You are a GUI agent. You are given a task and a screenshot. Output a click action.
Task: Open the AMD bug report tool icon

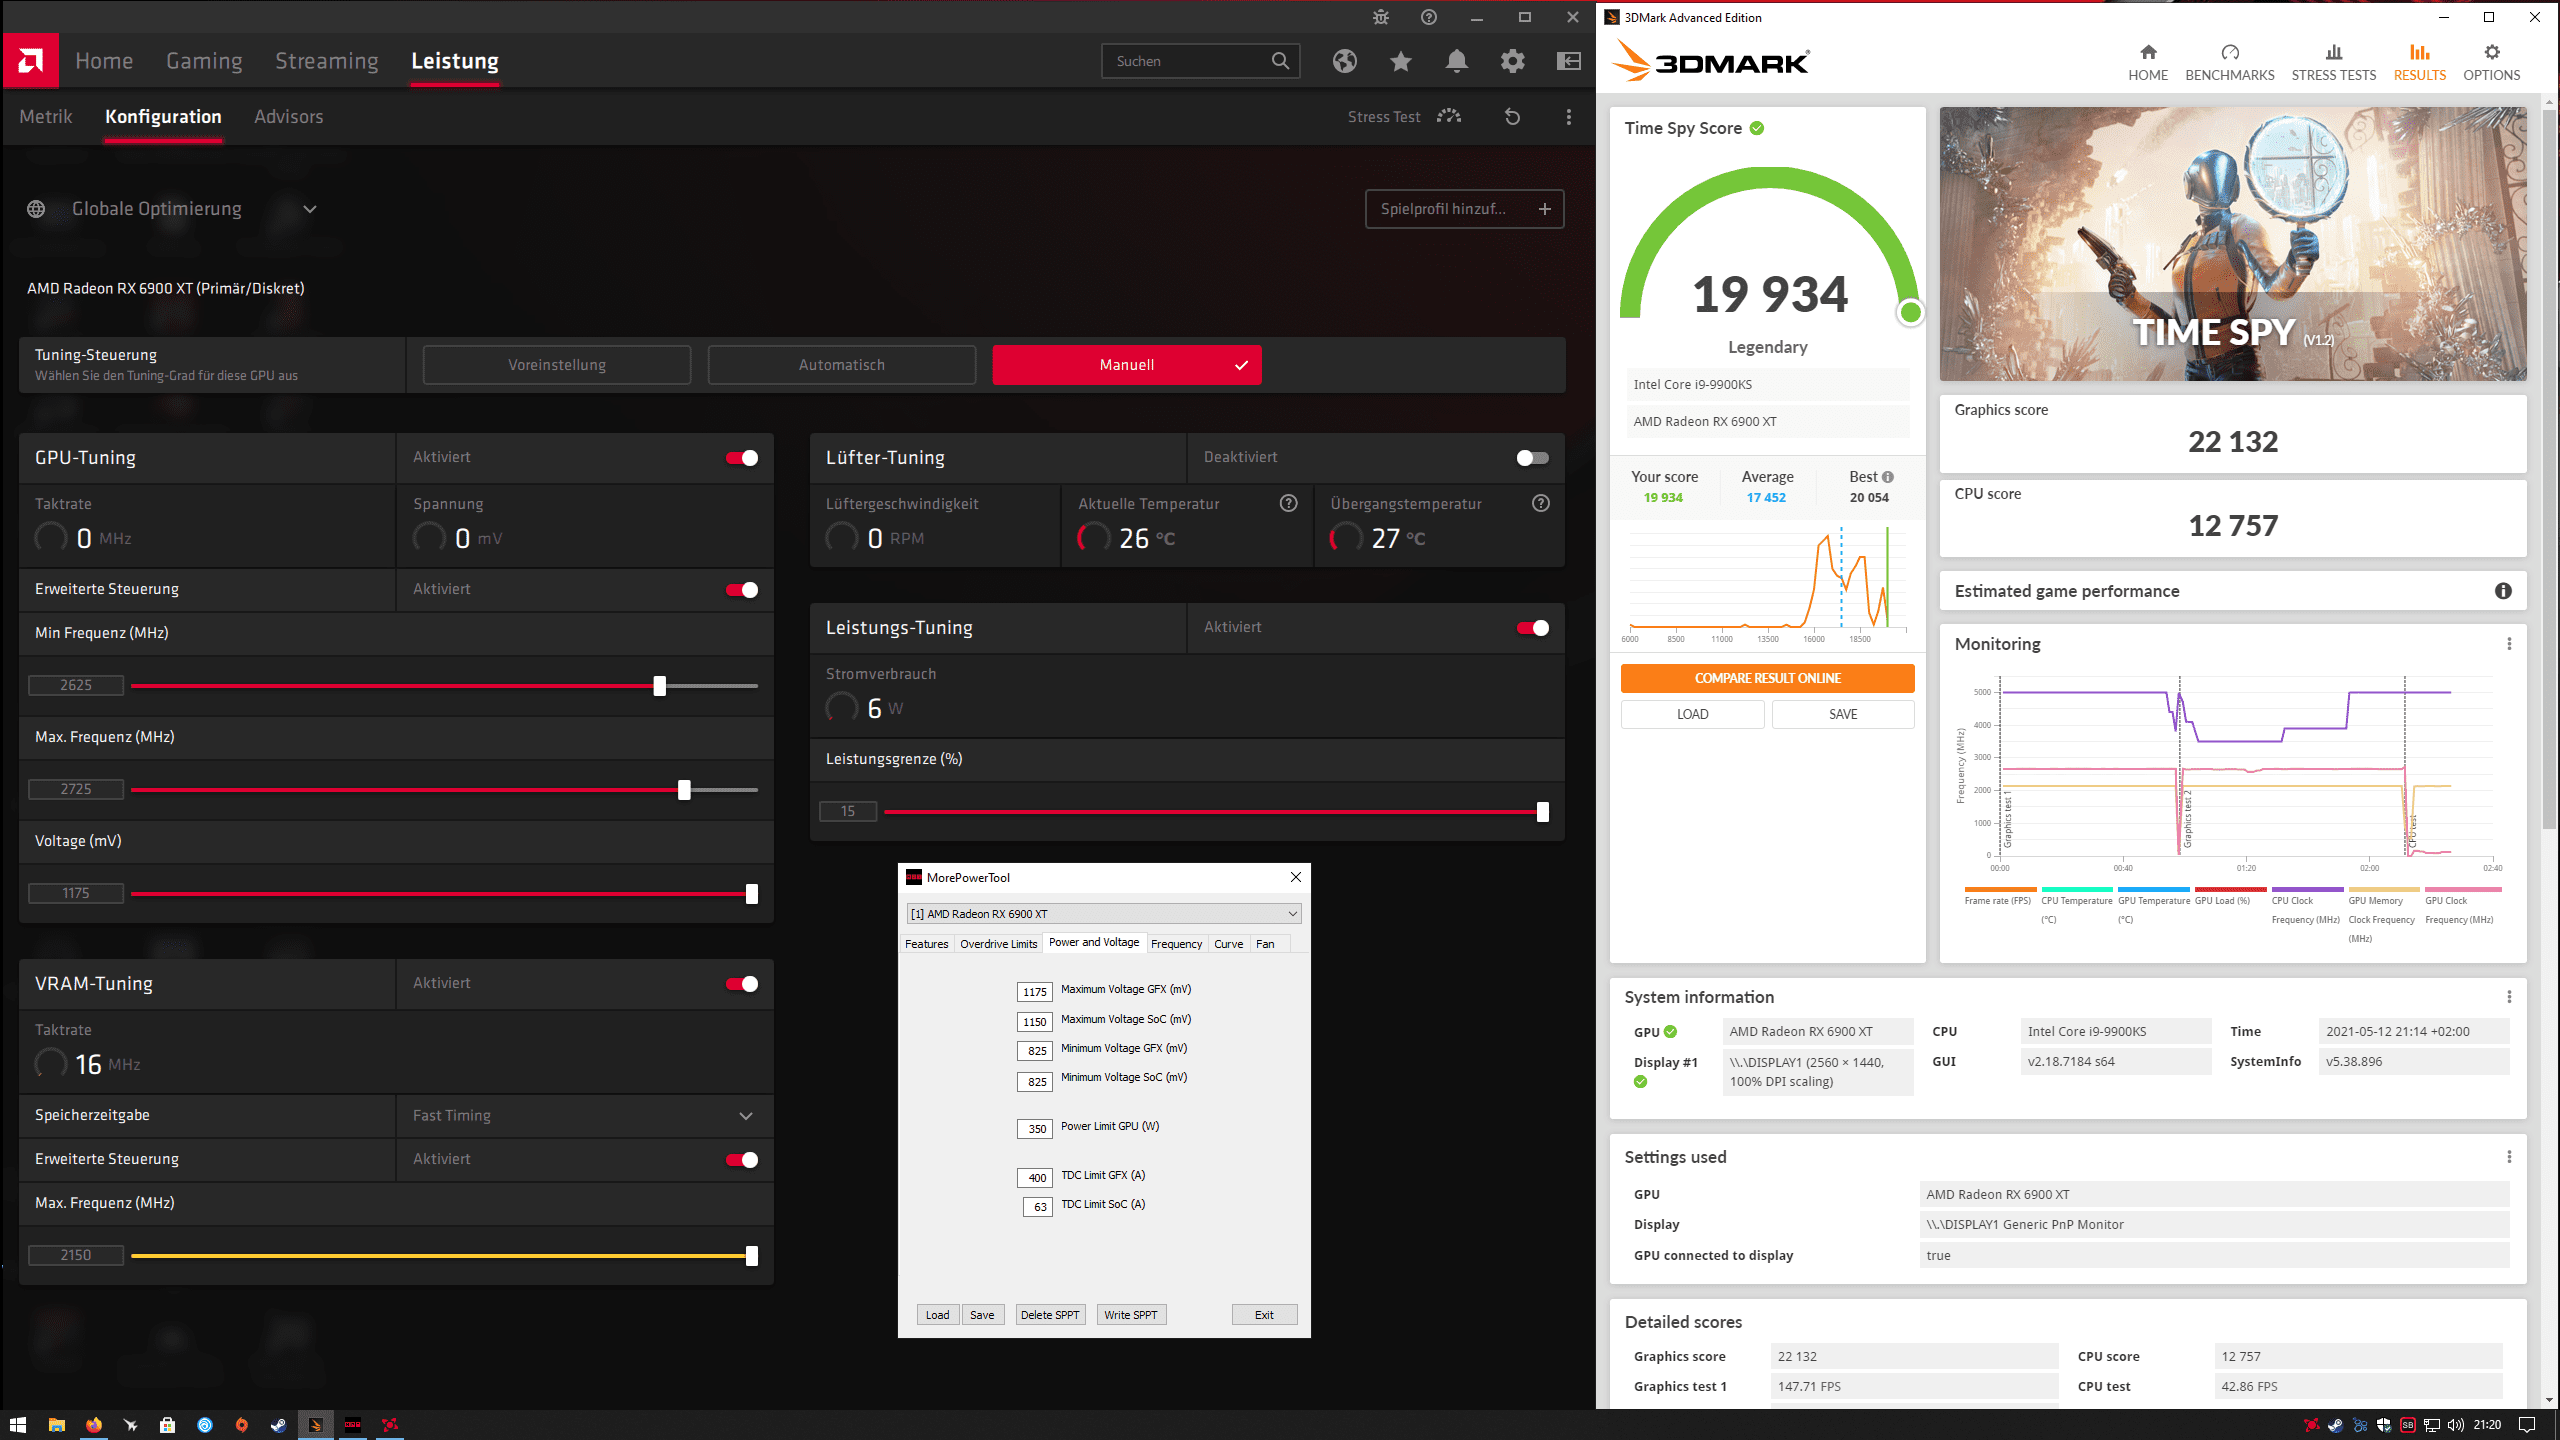tap(1381, 17)
